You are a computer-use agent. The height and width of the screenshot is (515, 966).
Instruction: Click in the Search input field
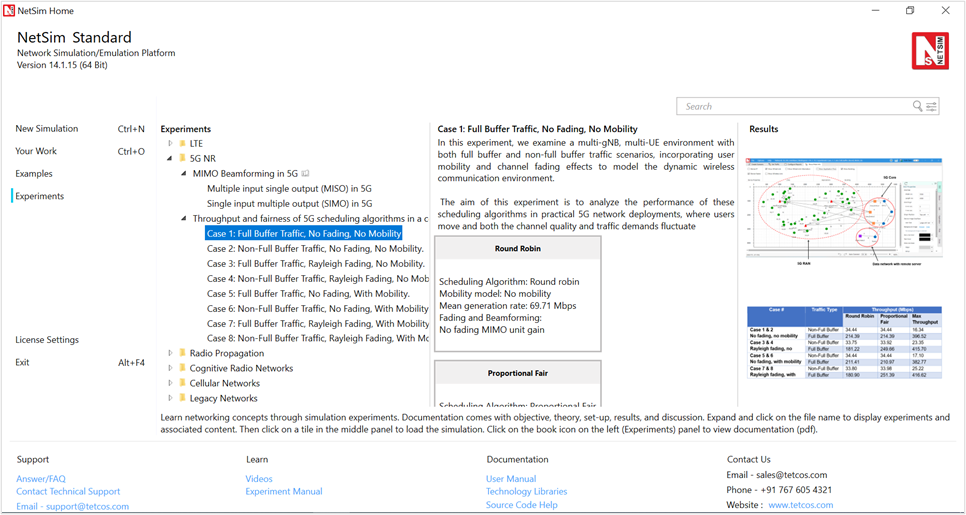[795, 106]
